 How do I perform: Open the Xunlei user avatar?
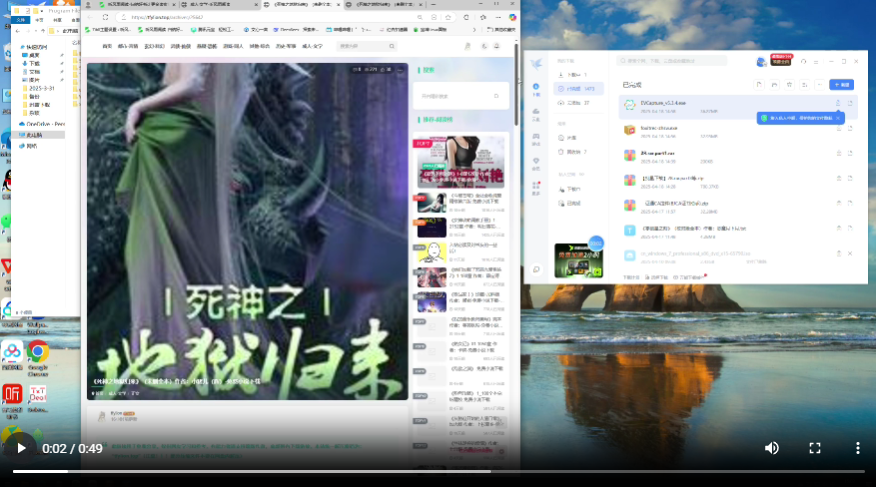tap(761, 61)
